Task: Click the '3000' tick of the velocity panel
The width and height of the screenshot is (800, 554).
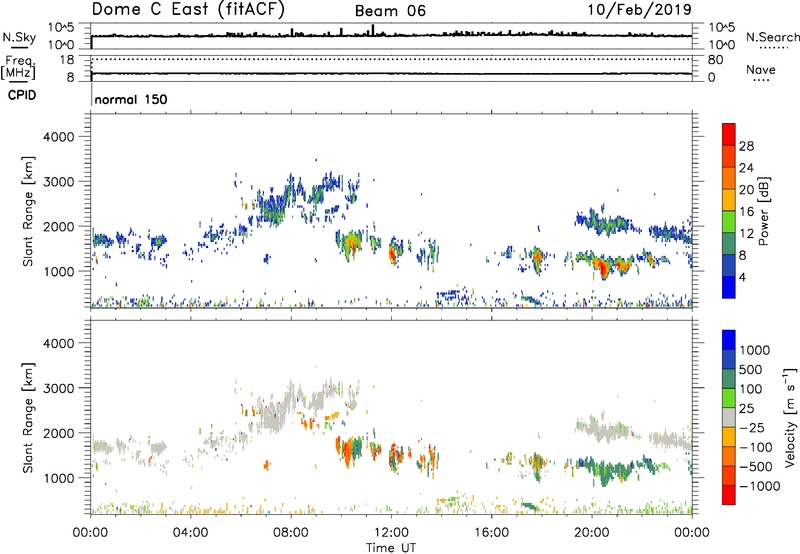Action: [x=59, y=388]
